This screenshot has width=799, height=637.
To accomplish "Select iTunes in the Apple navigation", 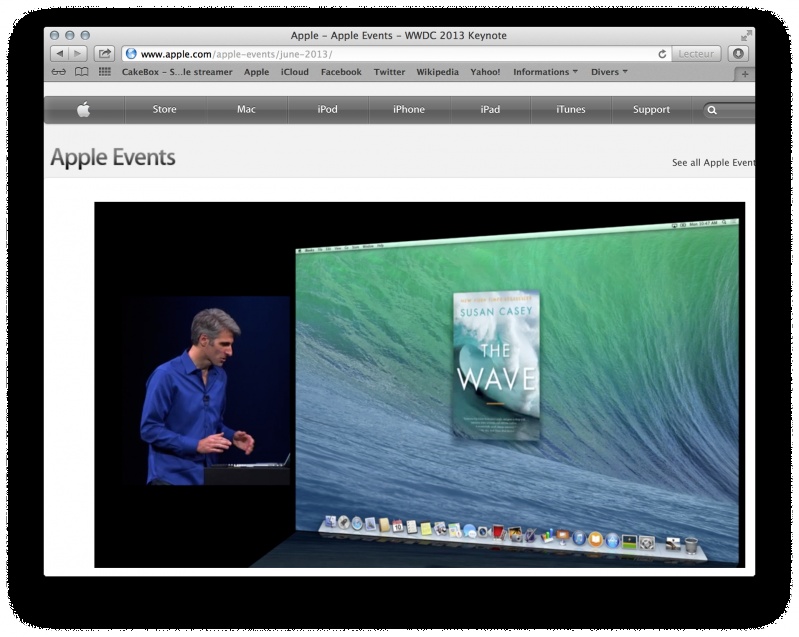I will 571,109.
